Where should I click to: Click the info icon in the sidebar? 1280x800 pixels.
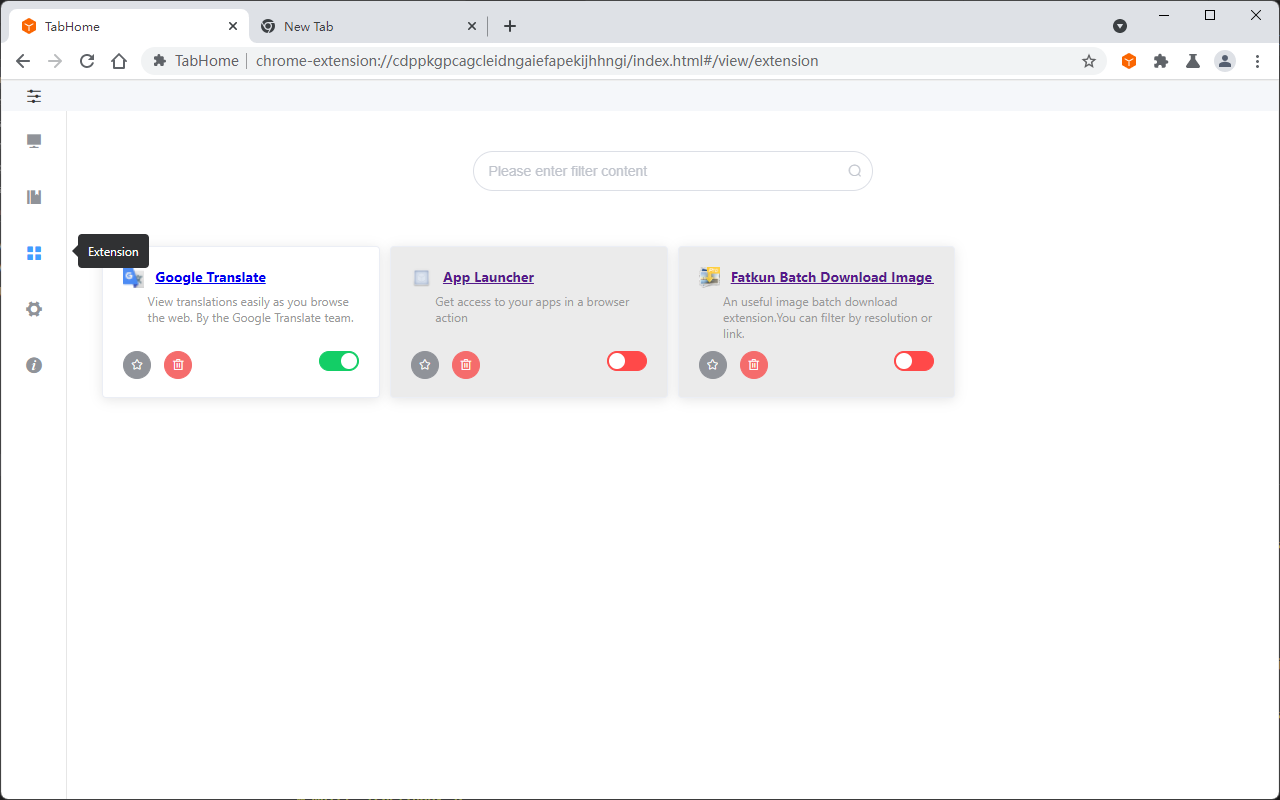click(33, 365)
